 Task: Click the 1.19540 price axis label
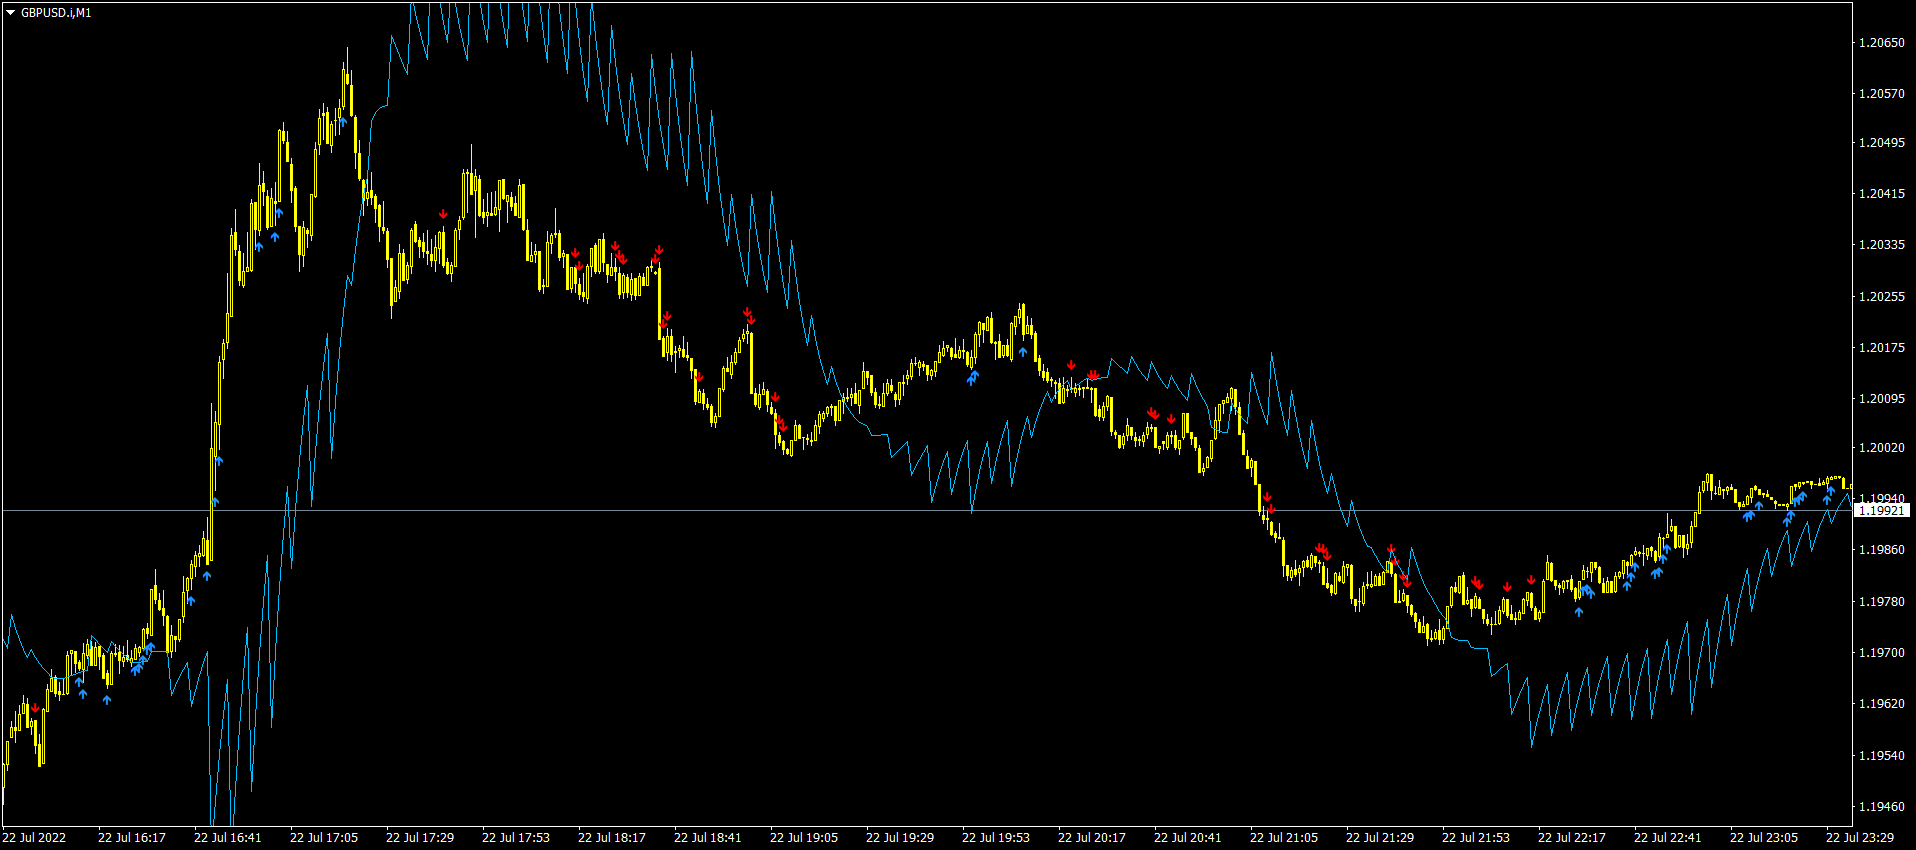coord(1882,756)
